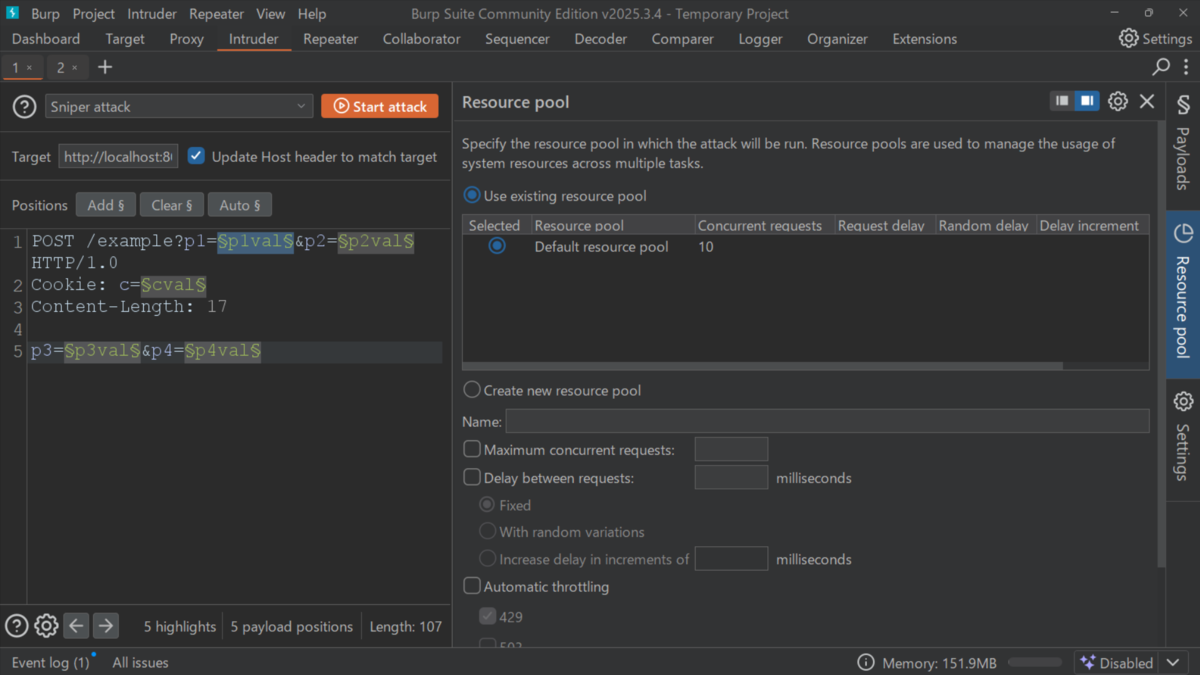1200x675 pixels.
Task: Select the Default resource pool radio
Action: click(x=497, y=246)
